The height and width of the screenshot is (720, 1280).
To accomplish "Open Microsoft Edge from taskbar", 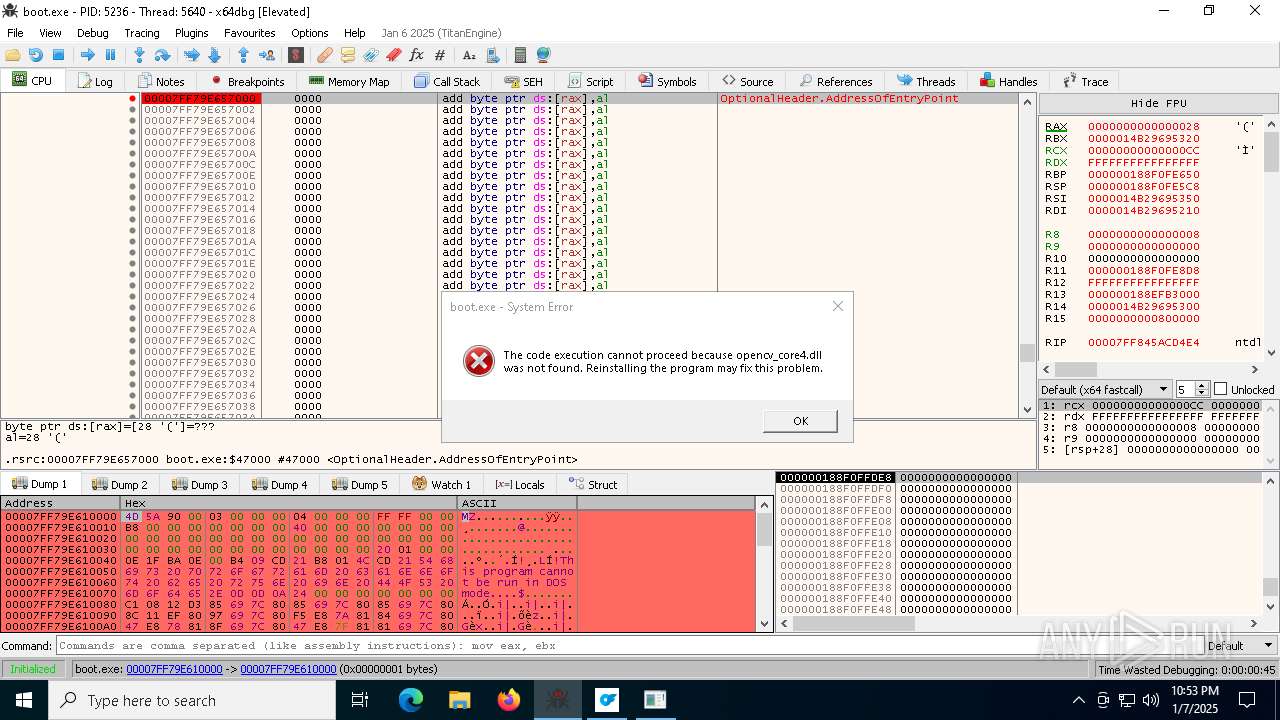I will pos(411,700).
